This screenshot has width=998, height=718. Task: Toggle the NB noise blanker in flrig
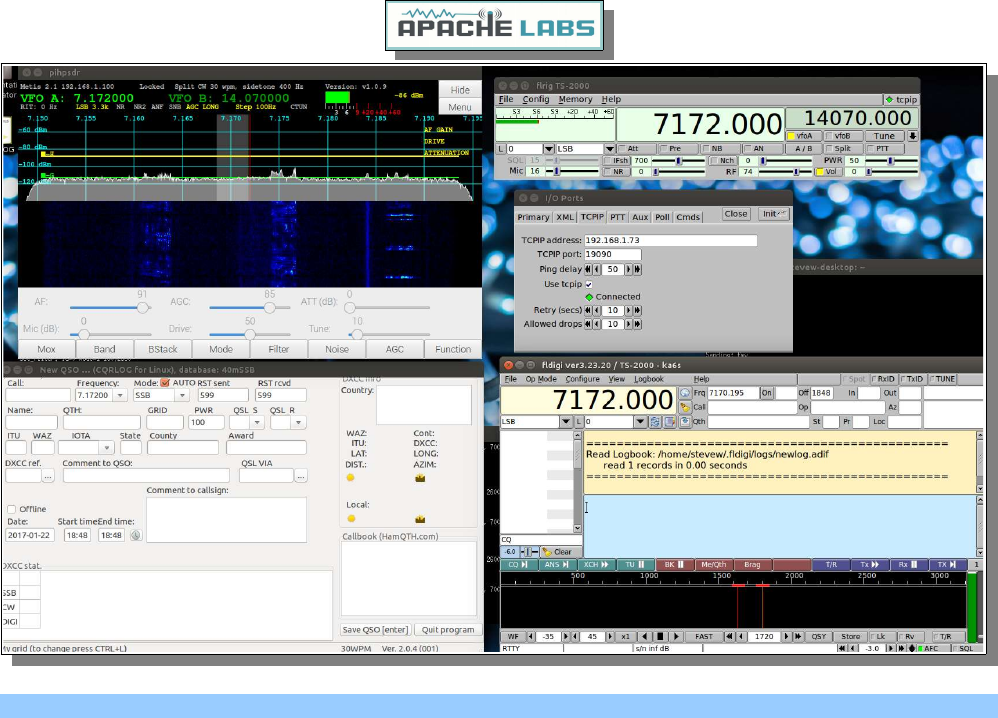[720, 148]
